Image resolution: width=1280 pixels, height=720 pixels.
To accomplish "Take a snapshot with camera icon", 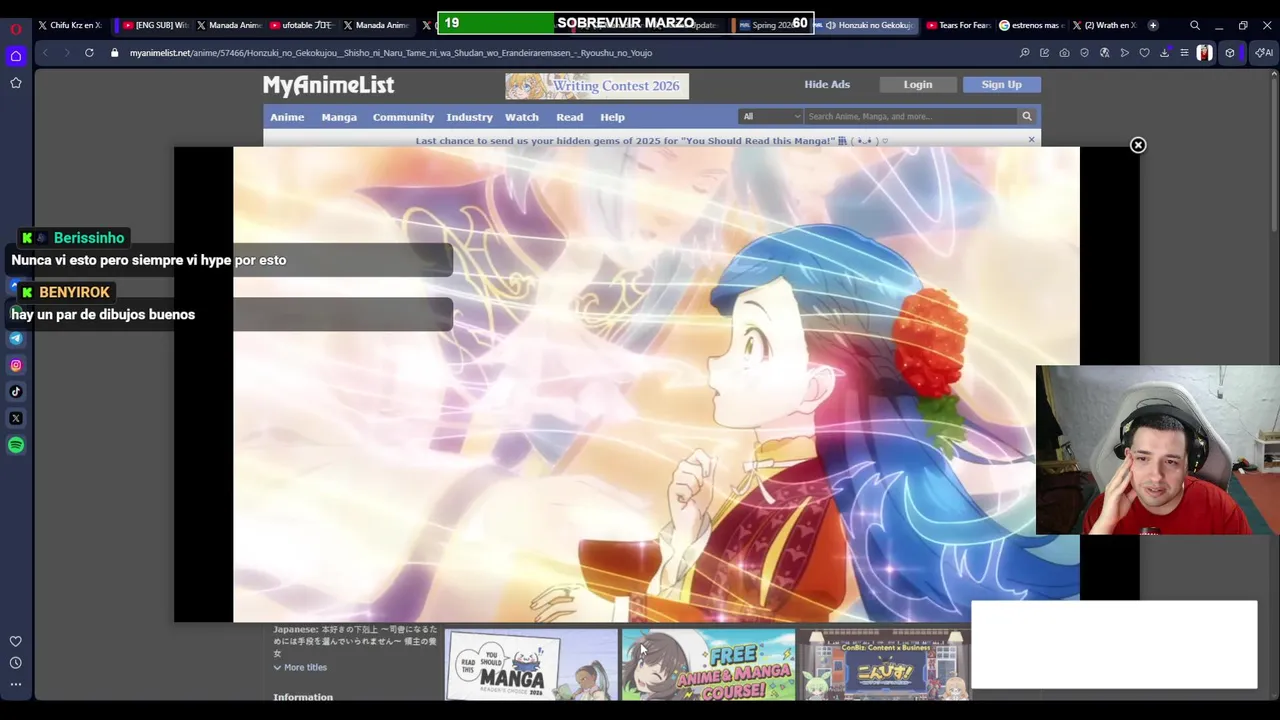I will click(1064, 53).
